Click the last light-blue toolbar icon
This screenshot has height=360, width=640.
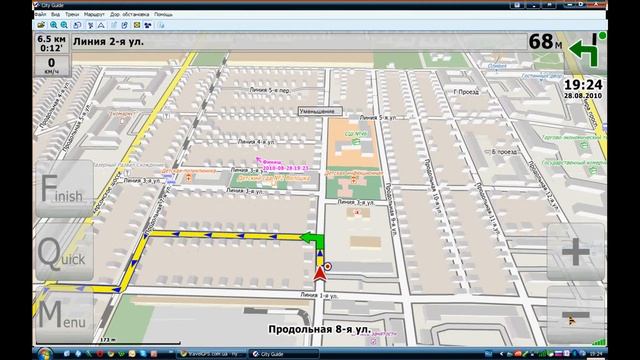161,25
